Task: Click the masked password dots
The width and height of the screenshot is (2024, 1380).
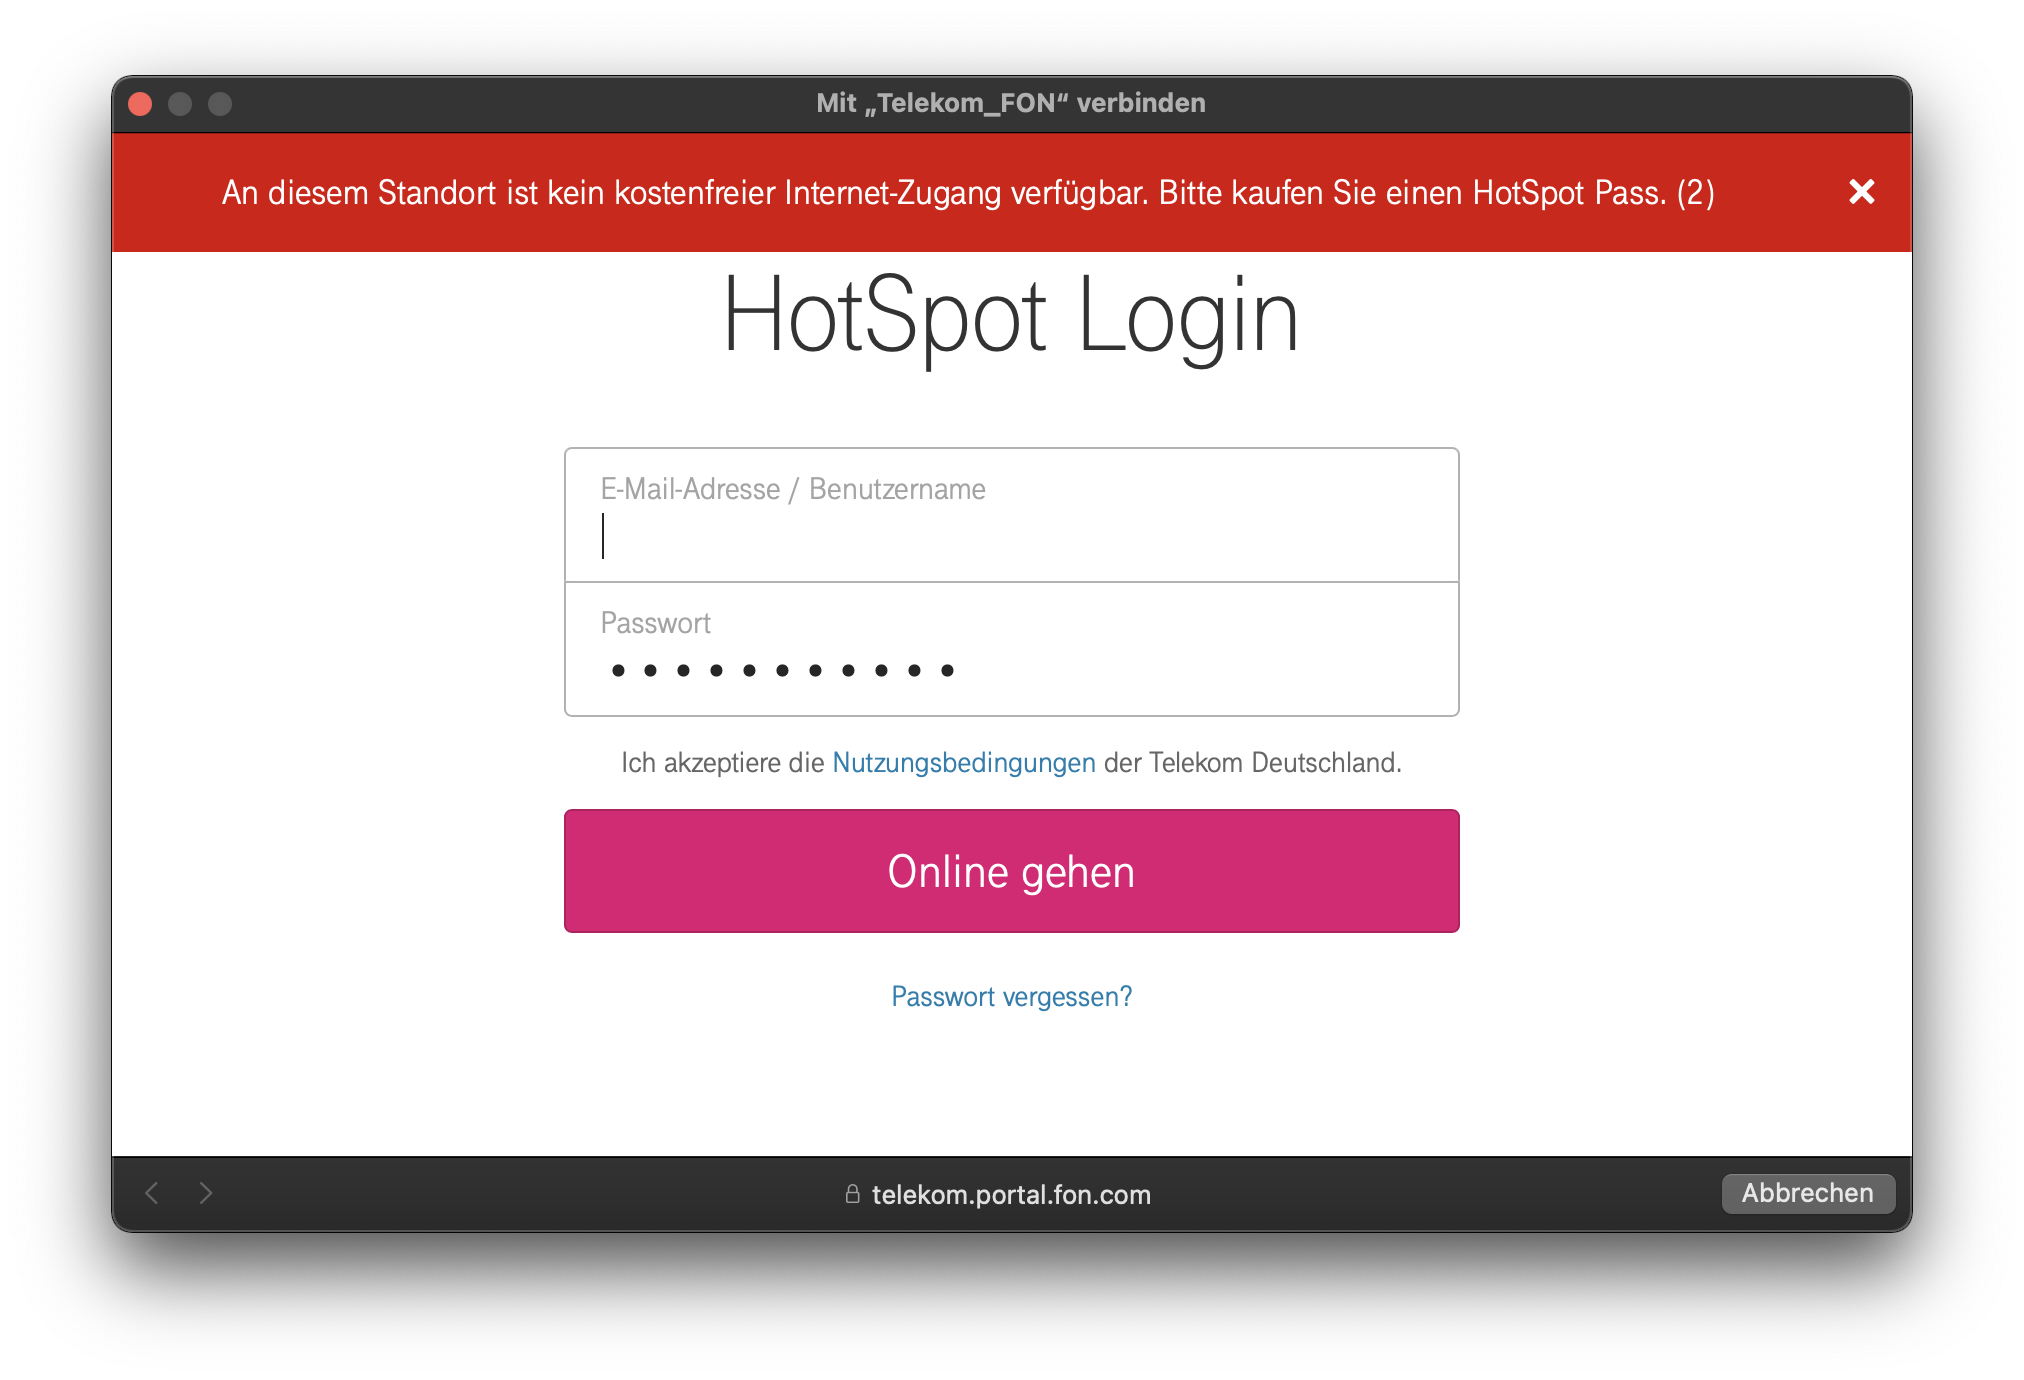Action: point(782,670)
